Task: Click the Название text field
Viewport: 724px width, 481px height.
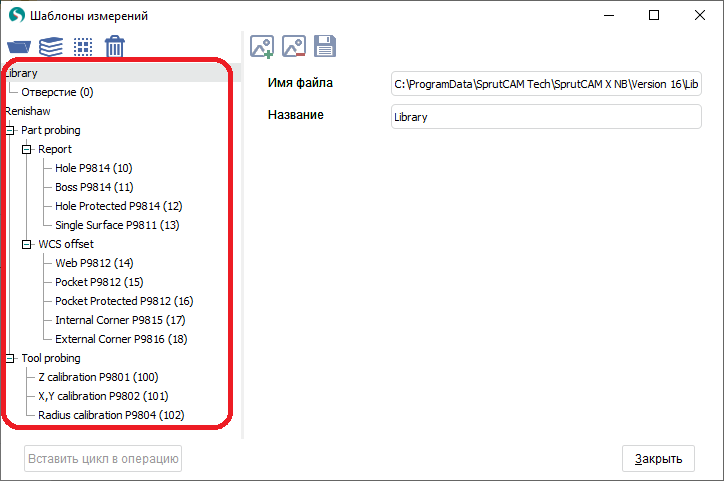Action: click(x=545, y=116)
